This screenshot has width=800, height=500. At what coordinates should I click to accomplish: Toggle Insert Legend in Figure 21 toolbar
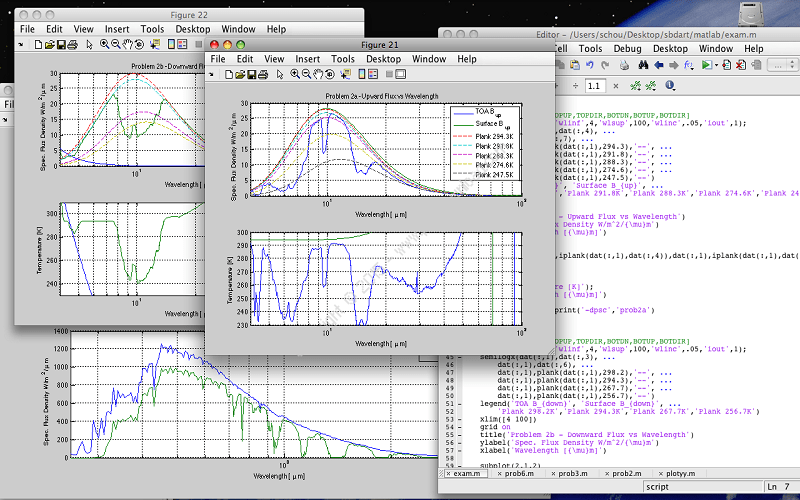(373, 74)
